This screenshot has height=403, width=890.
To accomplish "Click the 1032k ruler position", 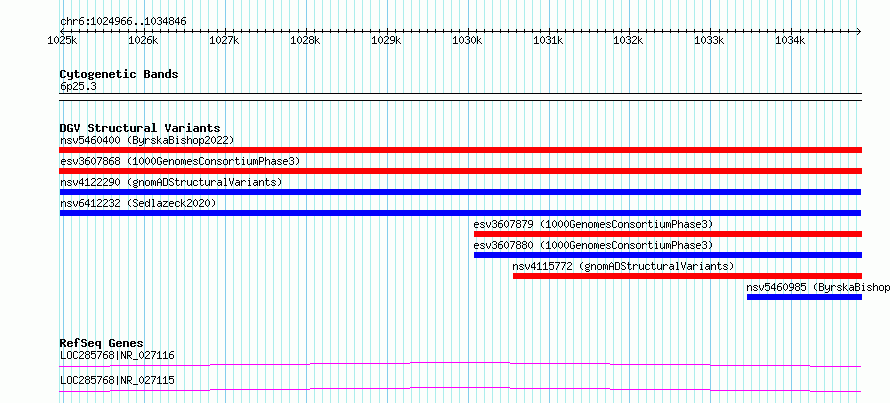I will click(630, 41).
